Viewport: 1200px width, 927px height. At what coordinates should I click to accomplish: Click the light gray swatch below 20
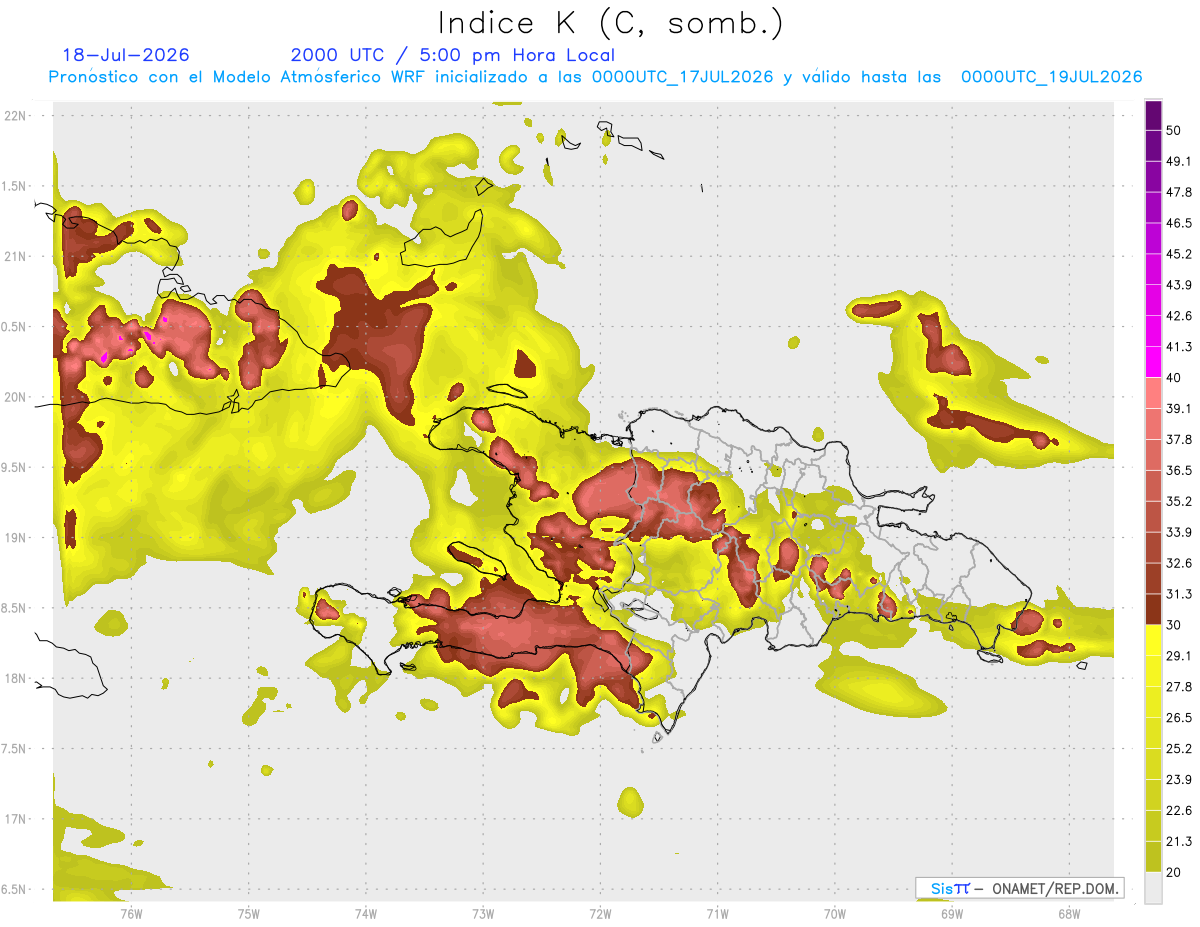pyautogui.click(x=1153, y=887)
